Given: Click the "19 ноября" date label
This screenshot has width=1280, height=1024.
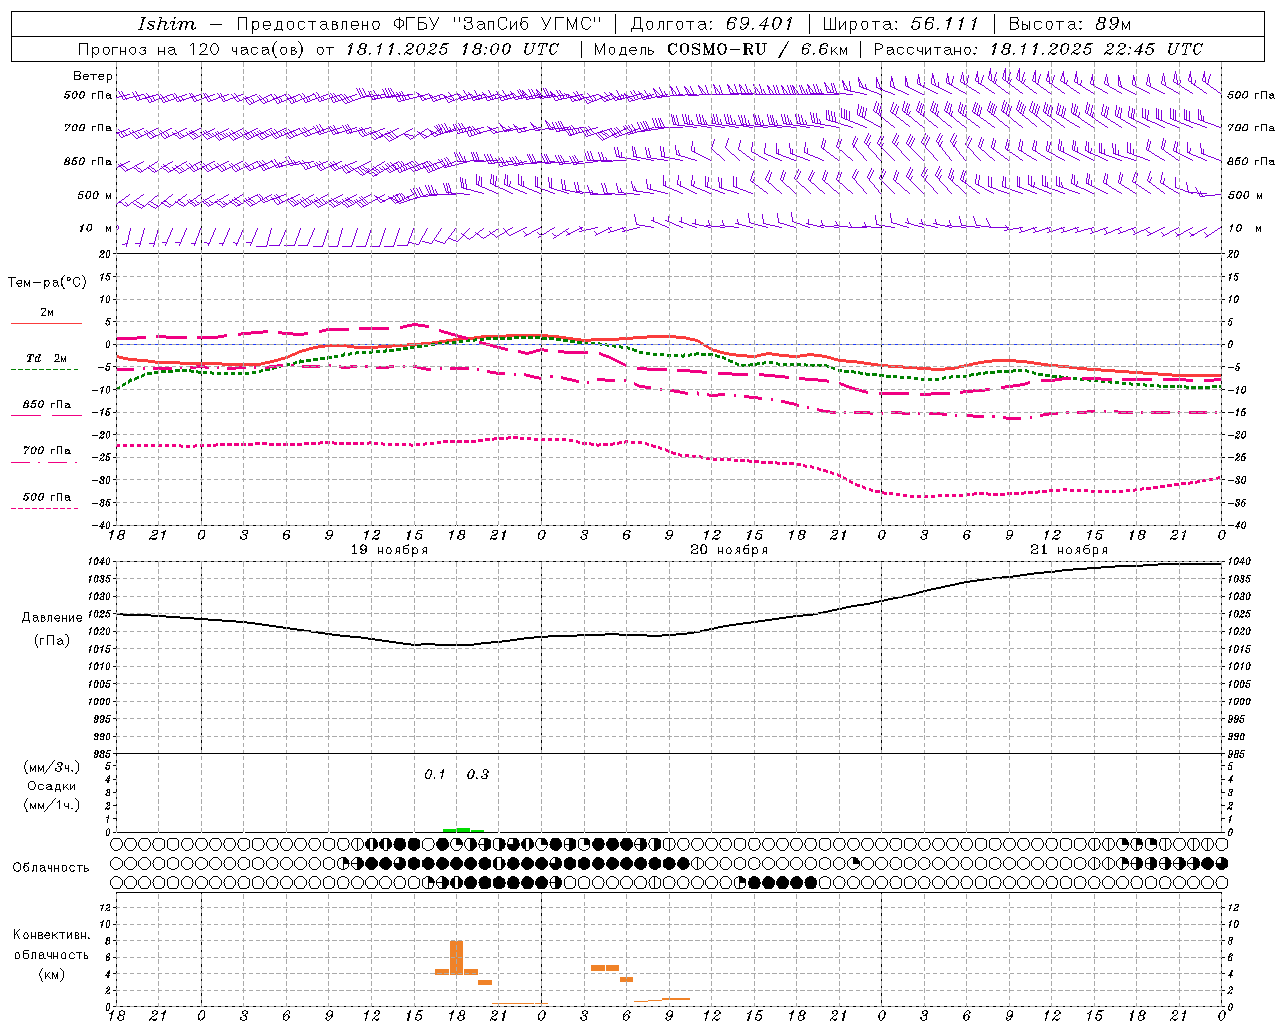Looking at the screenshot, I should 389,550.
